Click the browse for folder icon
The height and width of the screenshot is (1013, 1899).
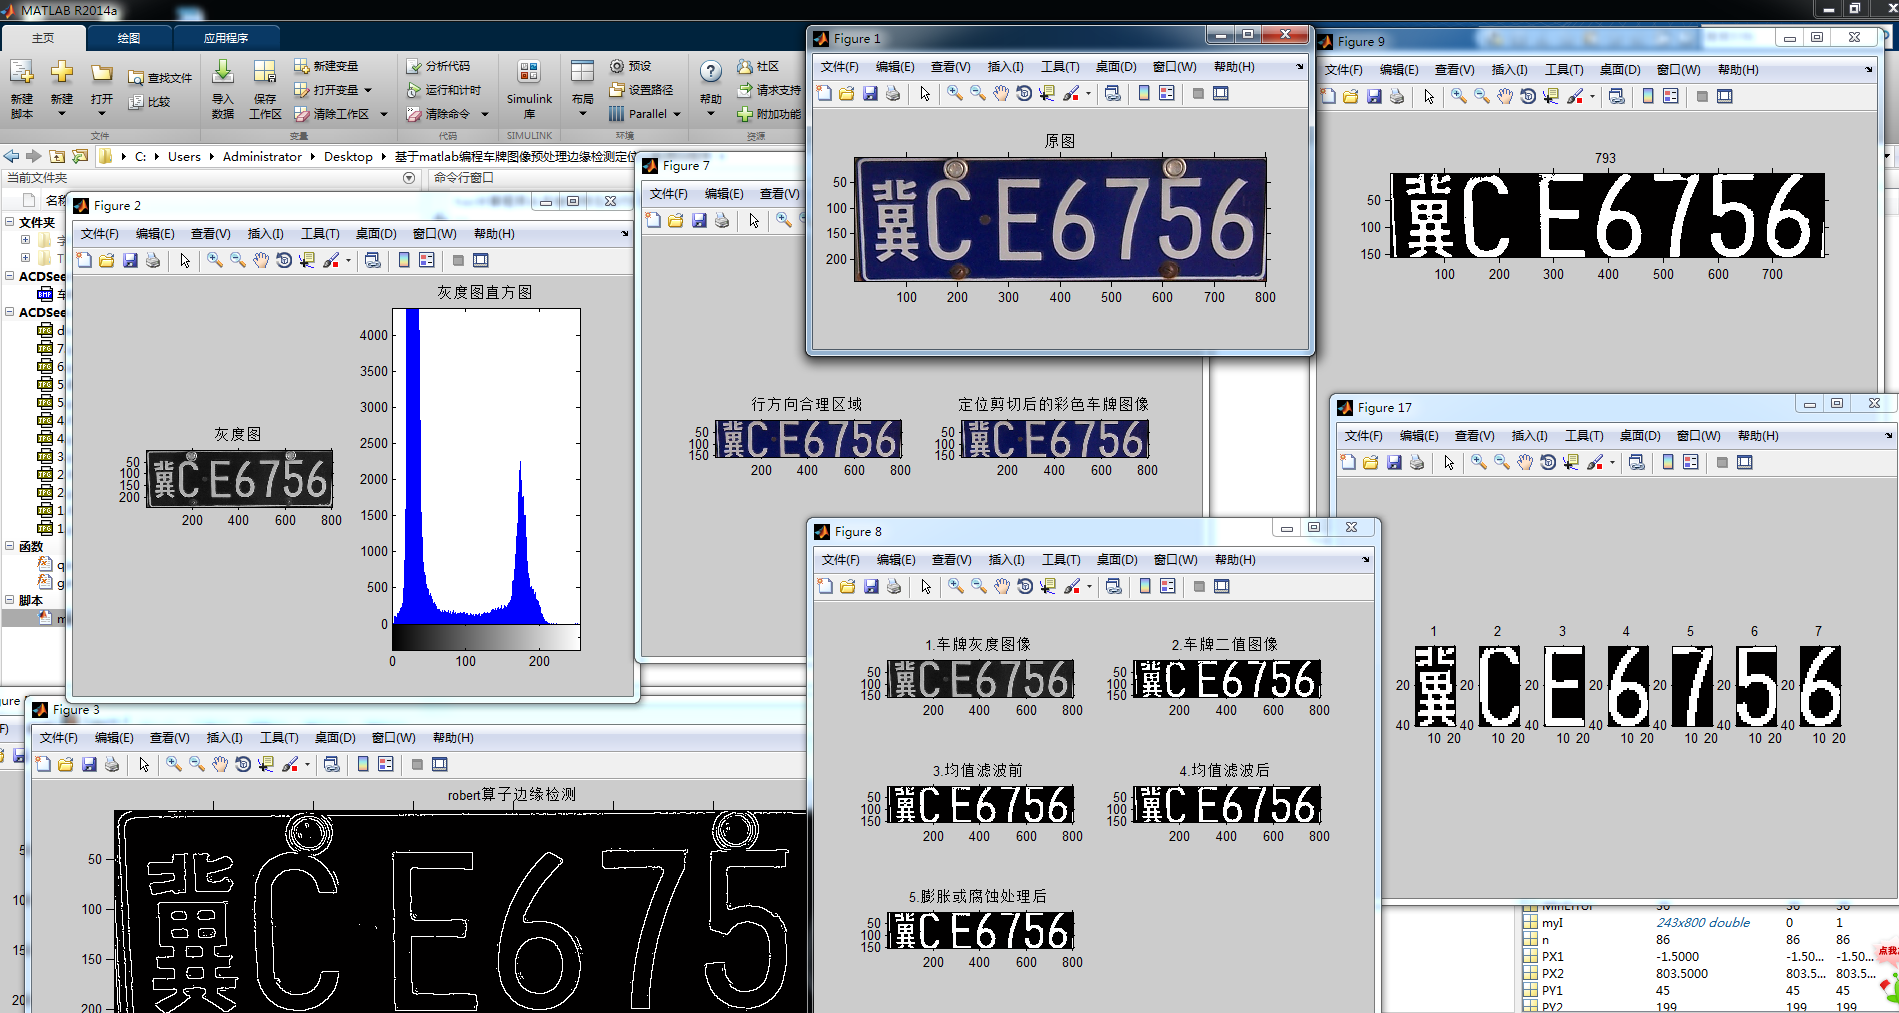(x=80, y=156)
